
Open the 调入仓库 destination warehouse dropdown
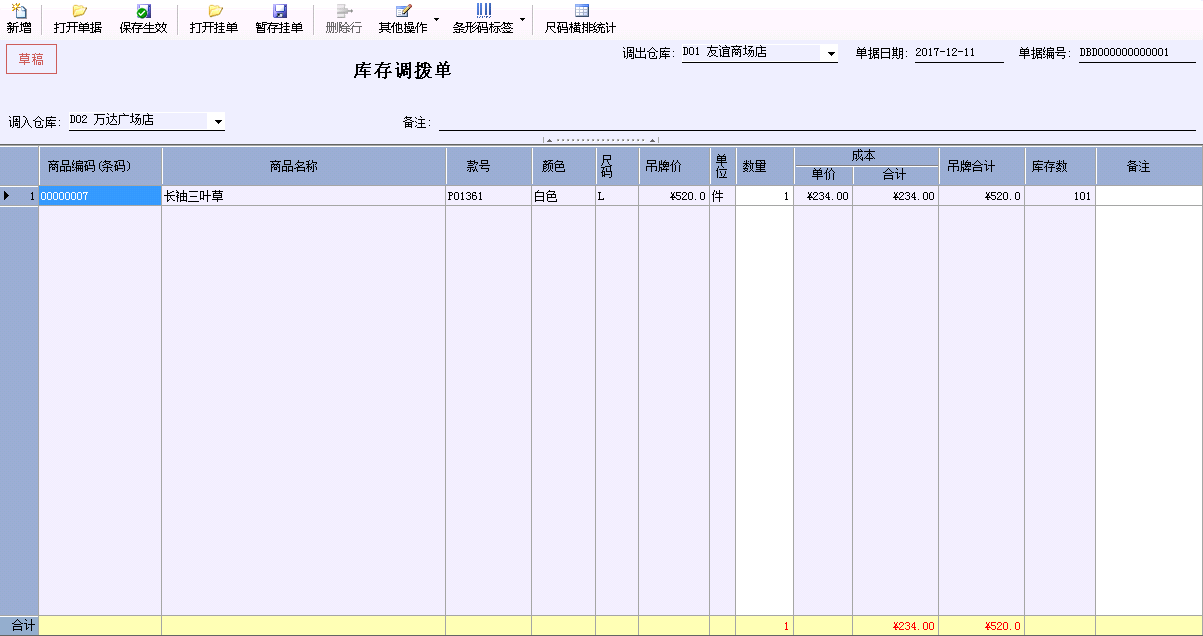click(x=219, y=120)
